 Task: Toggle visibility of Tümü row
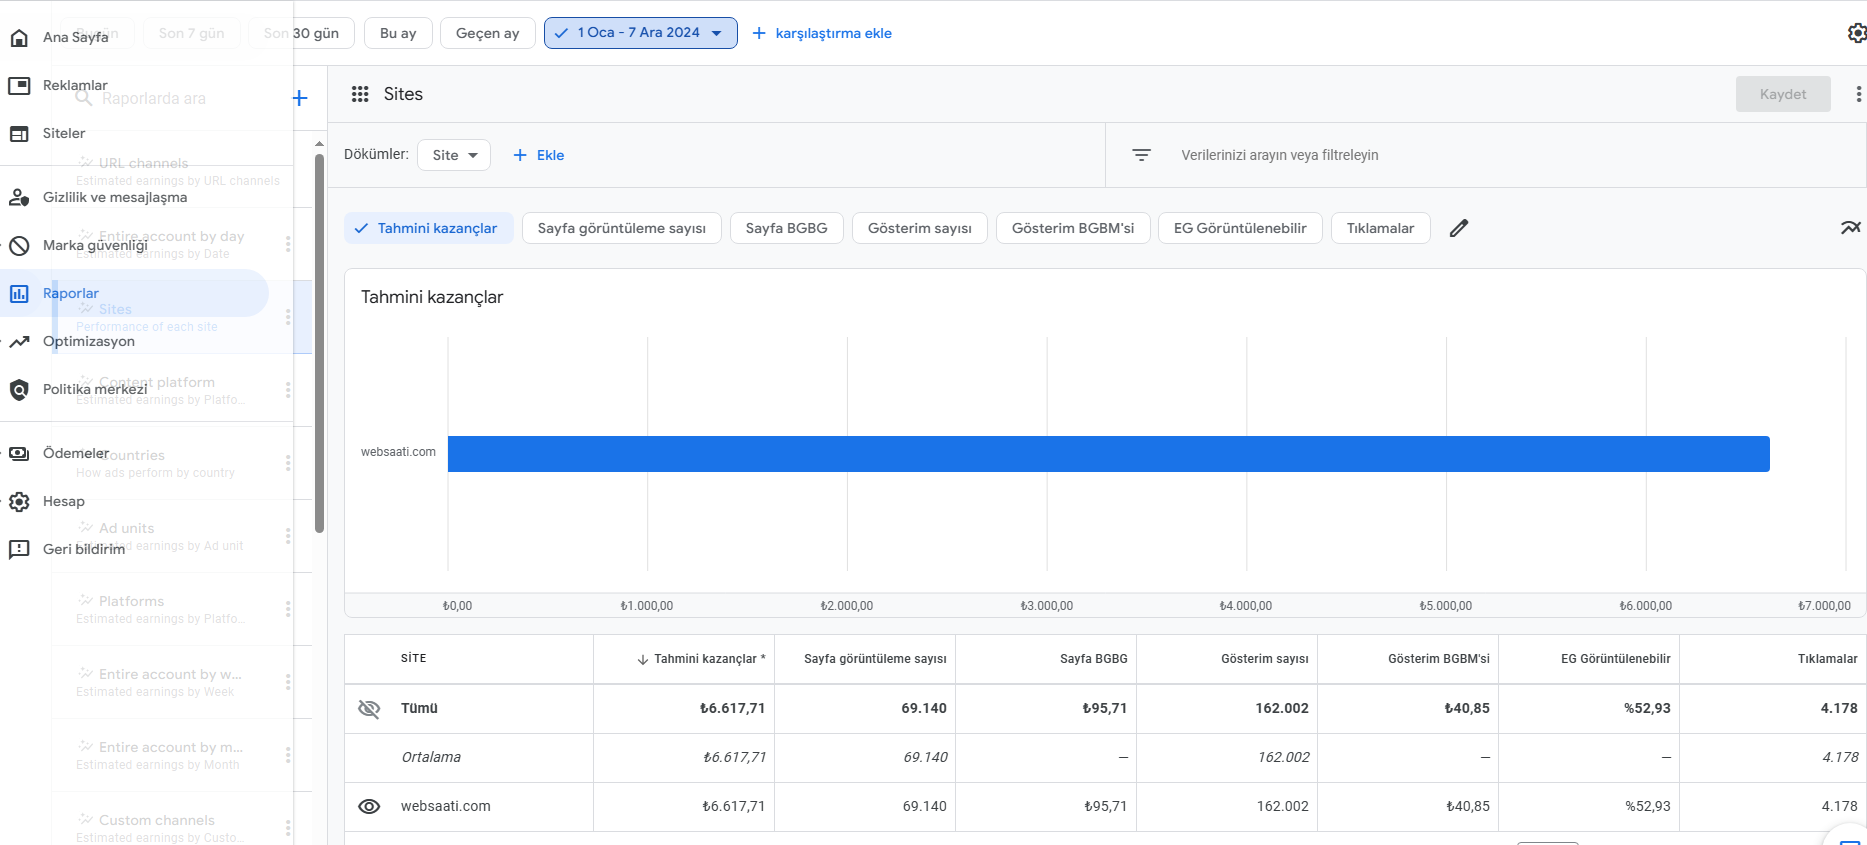pos(369,709)
